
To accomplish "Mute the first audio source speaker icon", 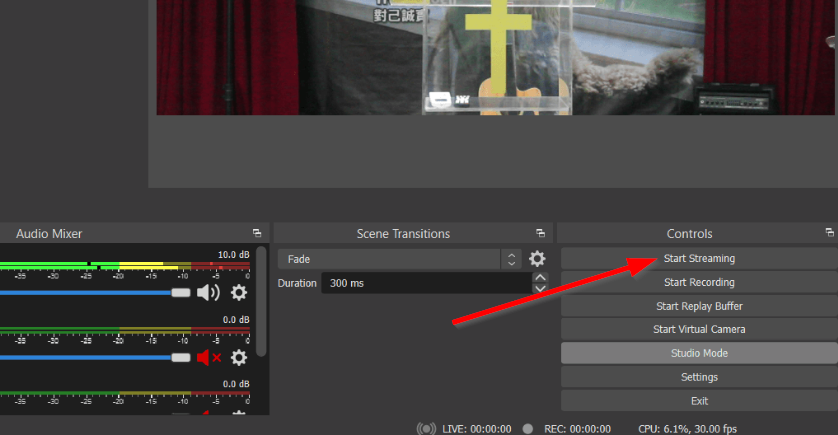I will point(207,293).
